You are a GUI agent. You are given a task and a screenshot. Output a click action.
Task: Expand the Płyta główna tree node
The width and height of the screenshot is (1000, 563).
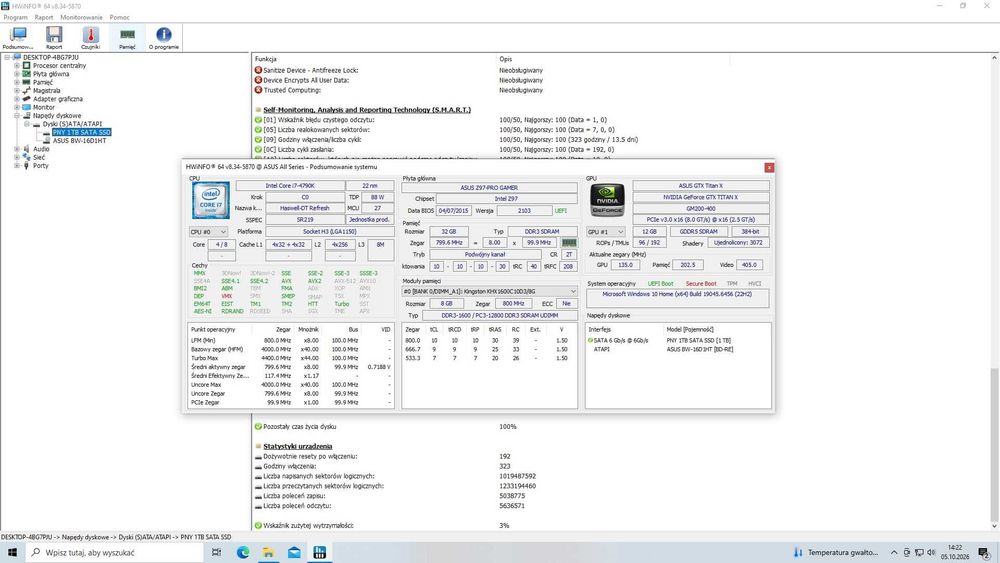(17, 73)
